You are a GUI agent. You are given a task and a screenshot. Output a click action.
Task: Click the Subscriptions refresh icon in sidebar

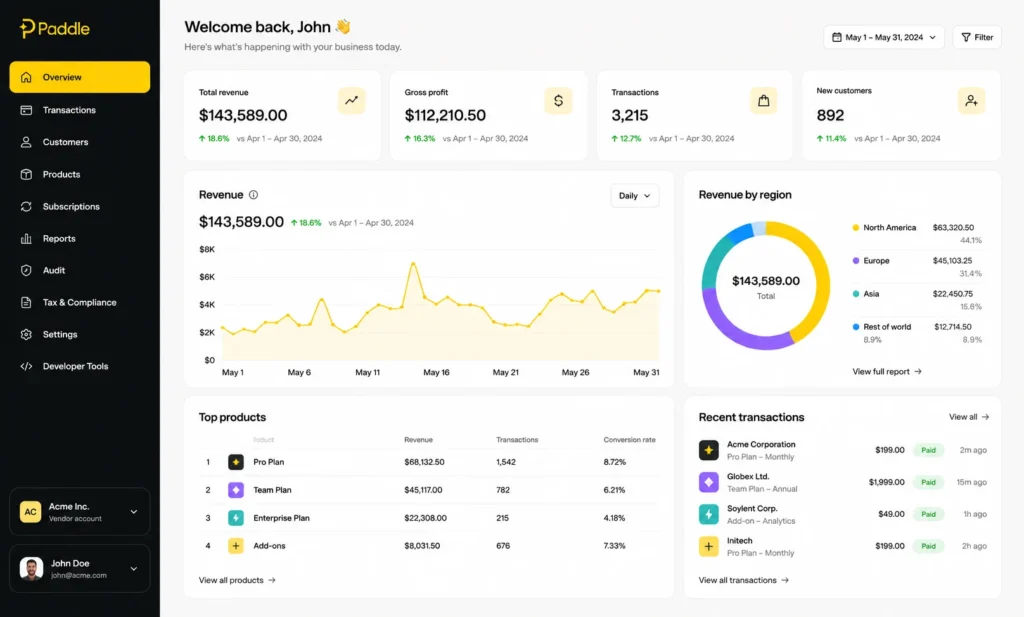26,206
